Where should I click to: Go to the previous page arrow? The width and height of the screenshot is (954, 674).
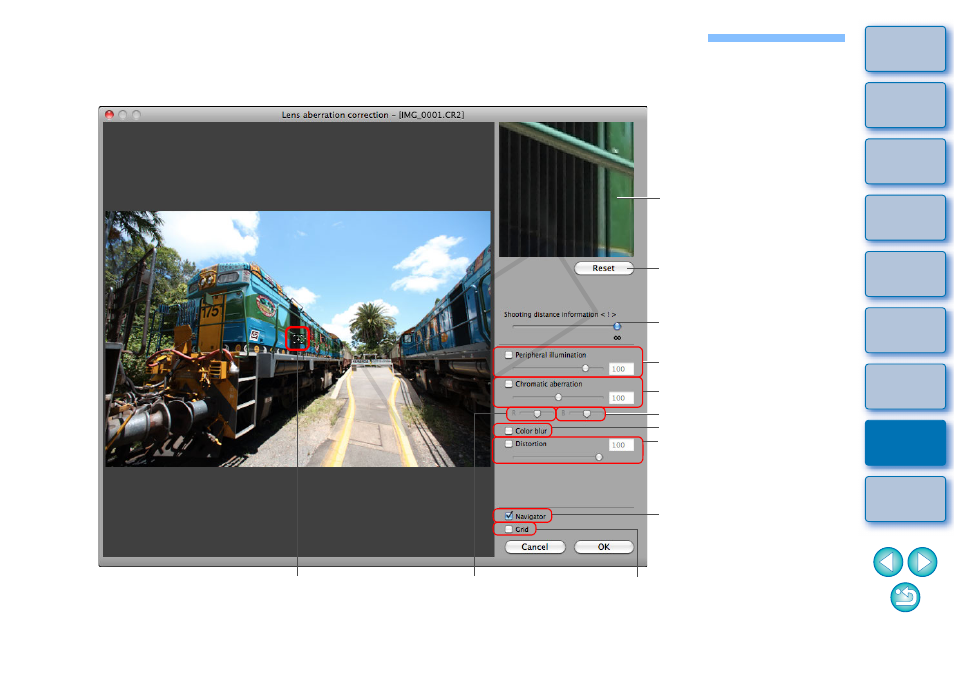click(888, 561)
